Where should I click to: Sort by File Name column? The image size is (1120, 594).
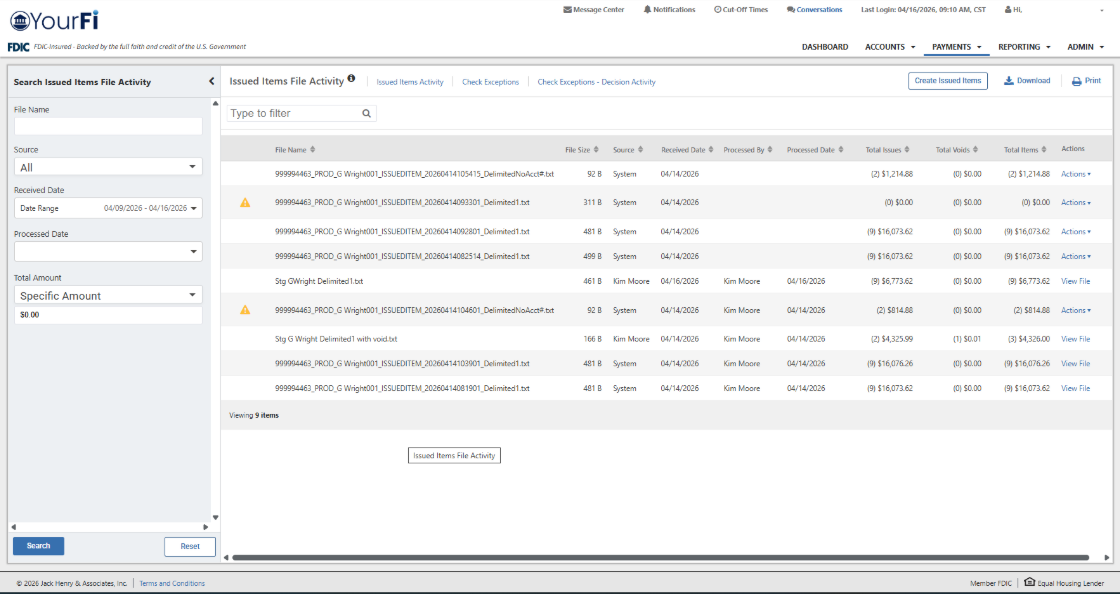[x=294, y=150]
